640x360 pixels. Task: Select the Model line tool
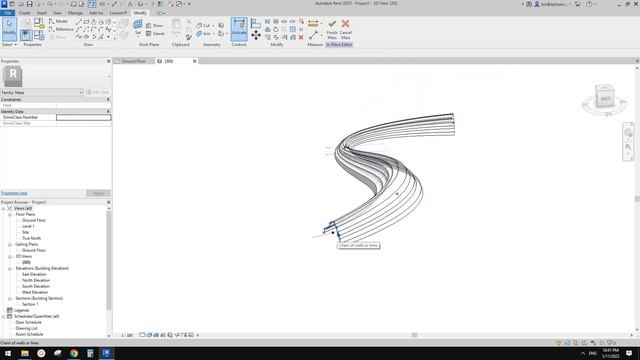tap(58, 21)
